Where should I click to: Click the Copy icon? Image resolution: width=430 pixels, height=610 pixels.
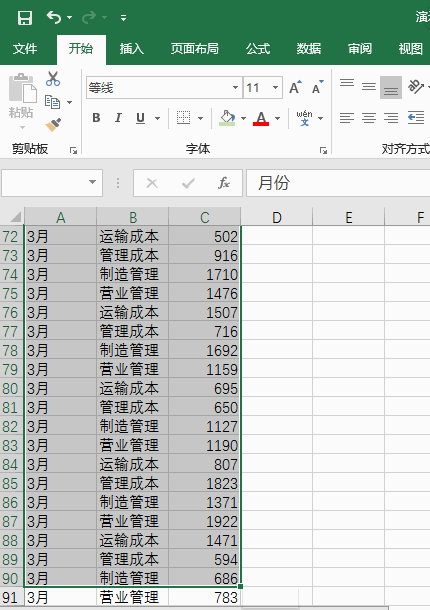click(53, 102)
